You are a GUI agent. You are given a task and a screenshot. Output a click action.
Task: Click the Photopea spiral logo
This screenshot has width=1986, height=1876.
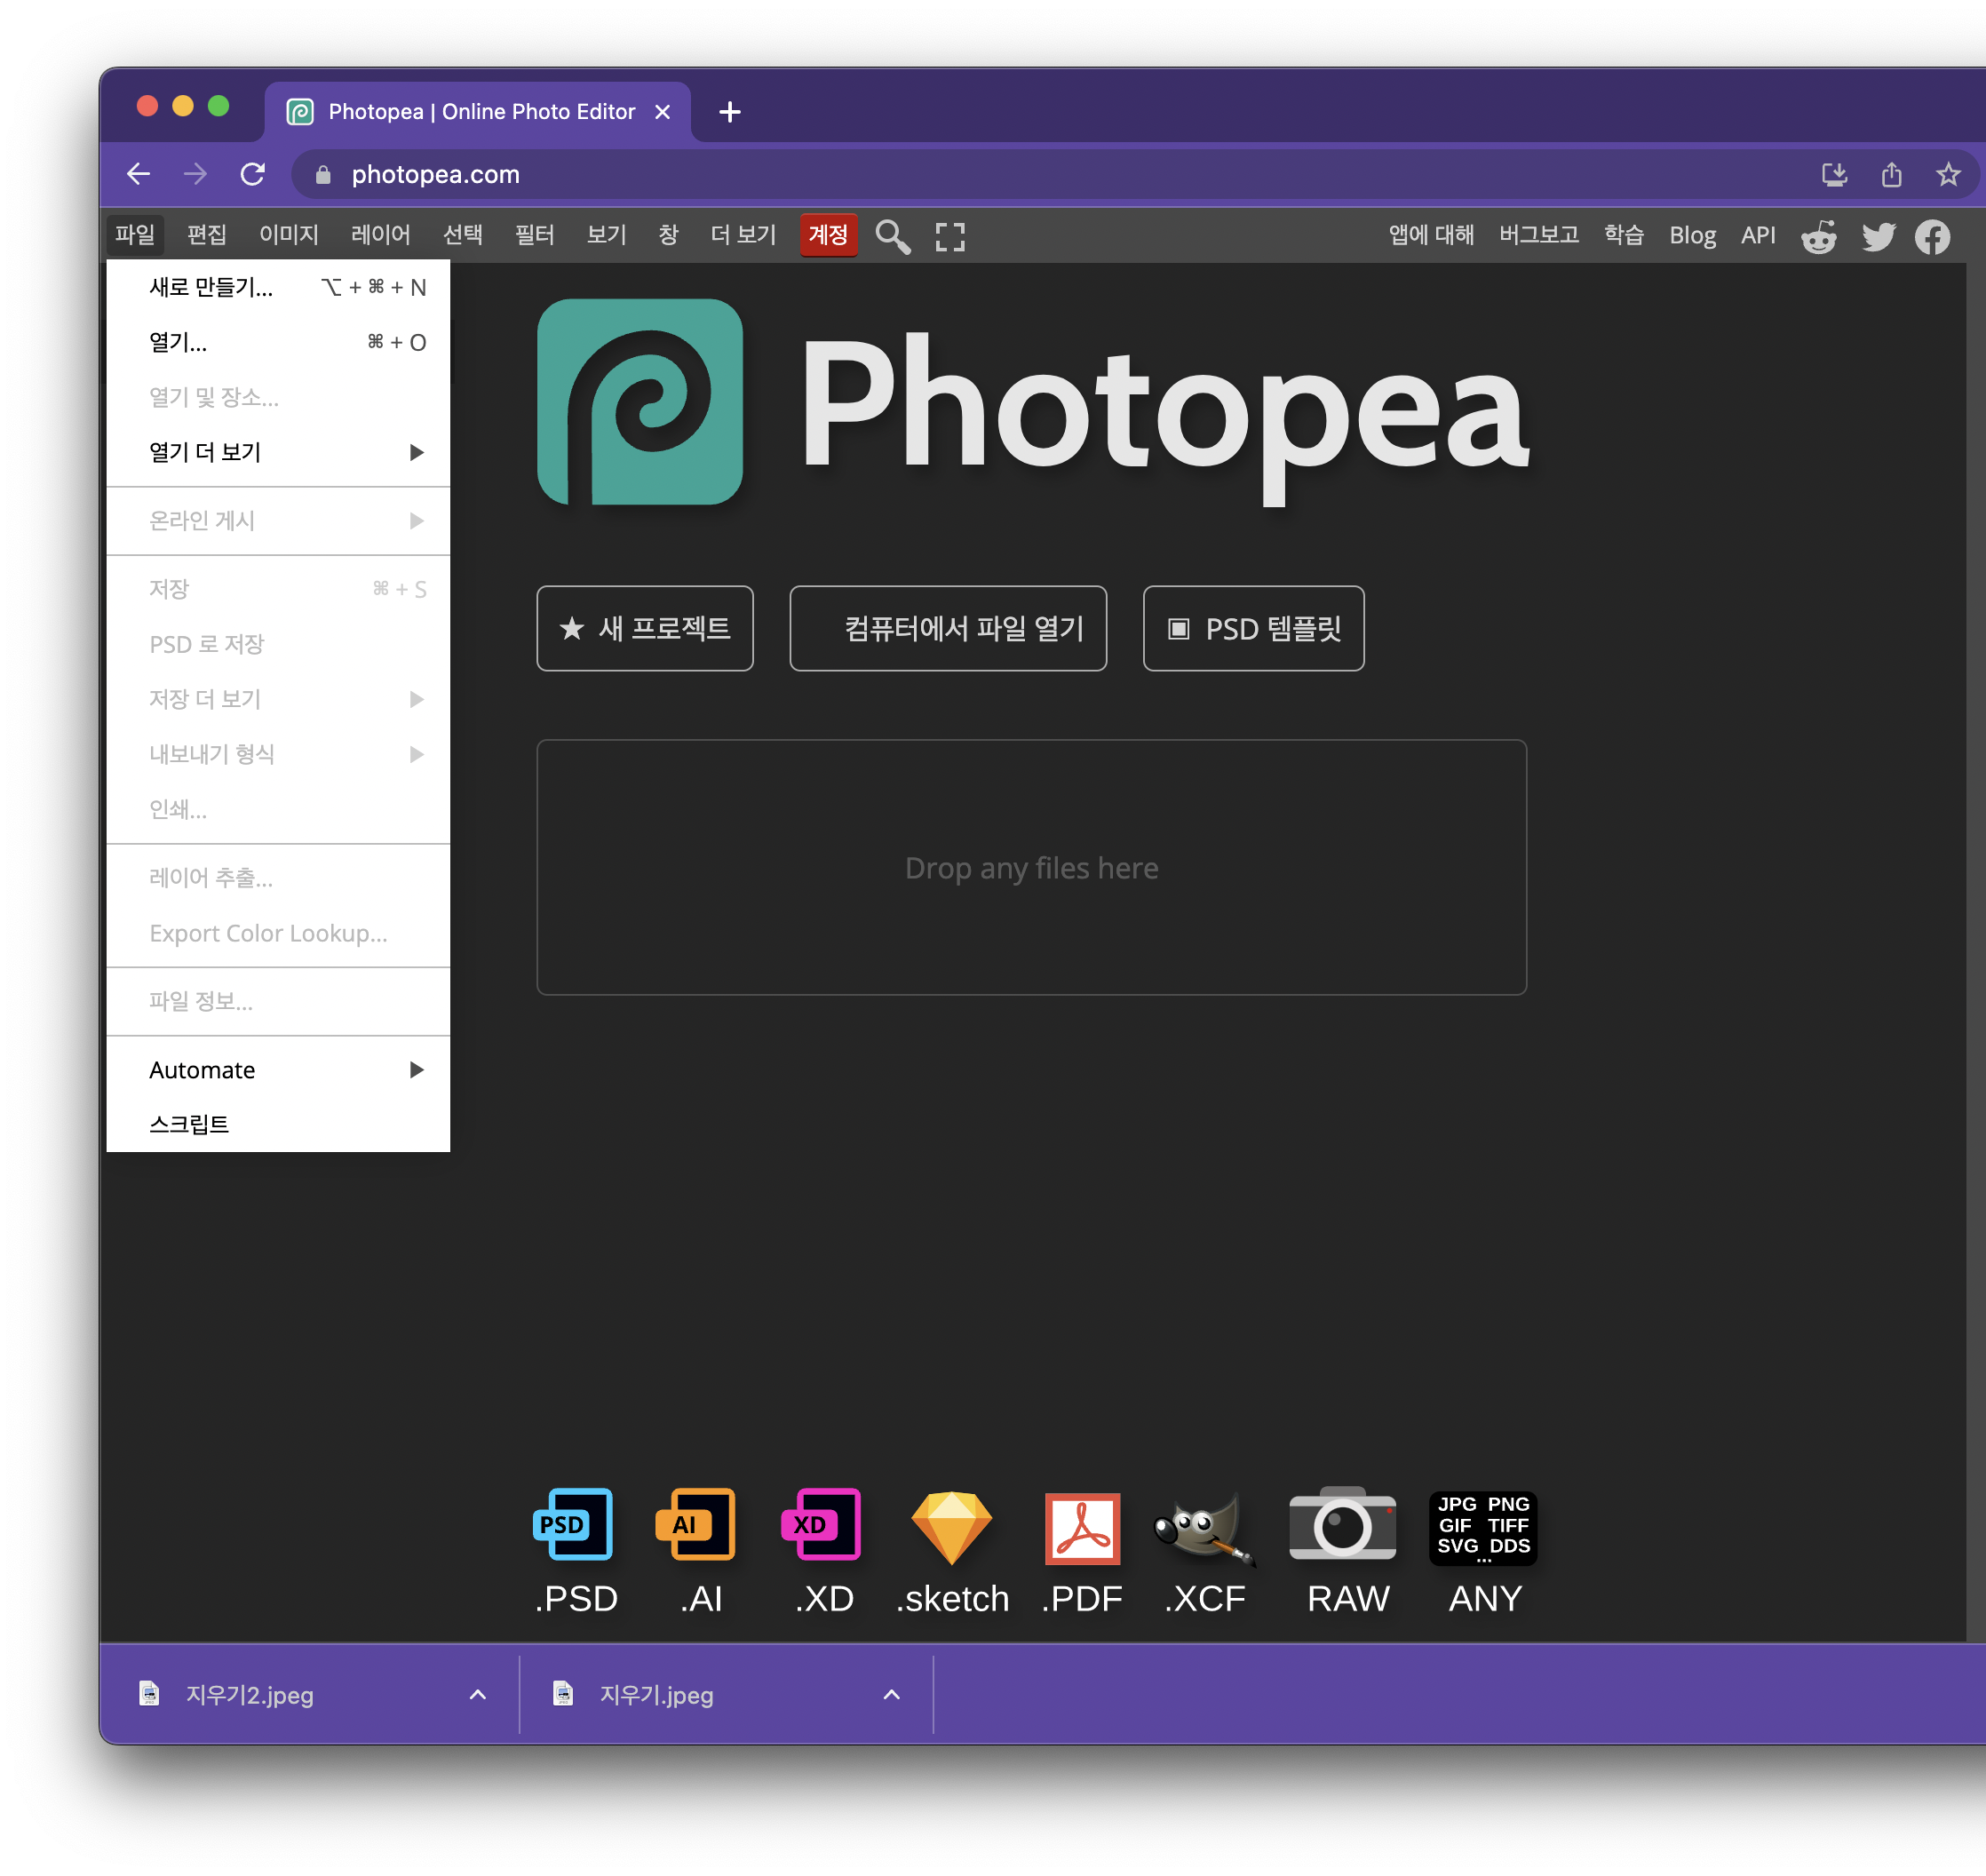coord(640,402)
